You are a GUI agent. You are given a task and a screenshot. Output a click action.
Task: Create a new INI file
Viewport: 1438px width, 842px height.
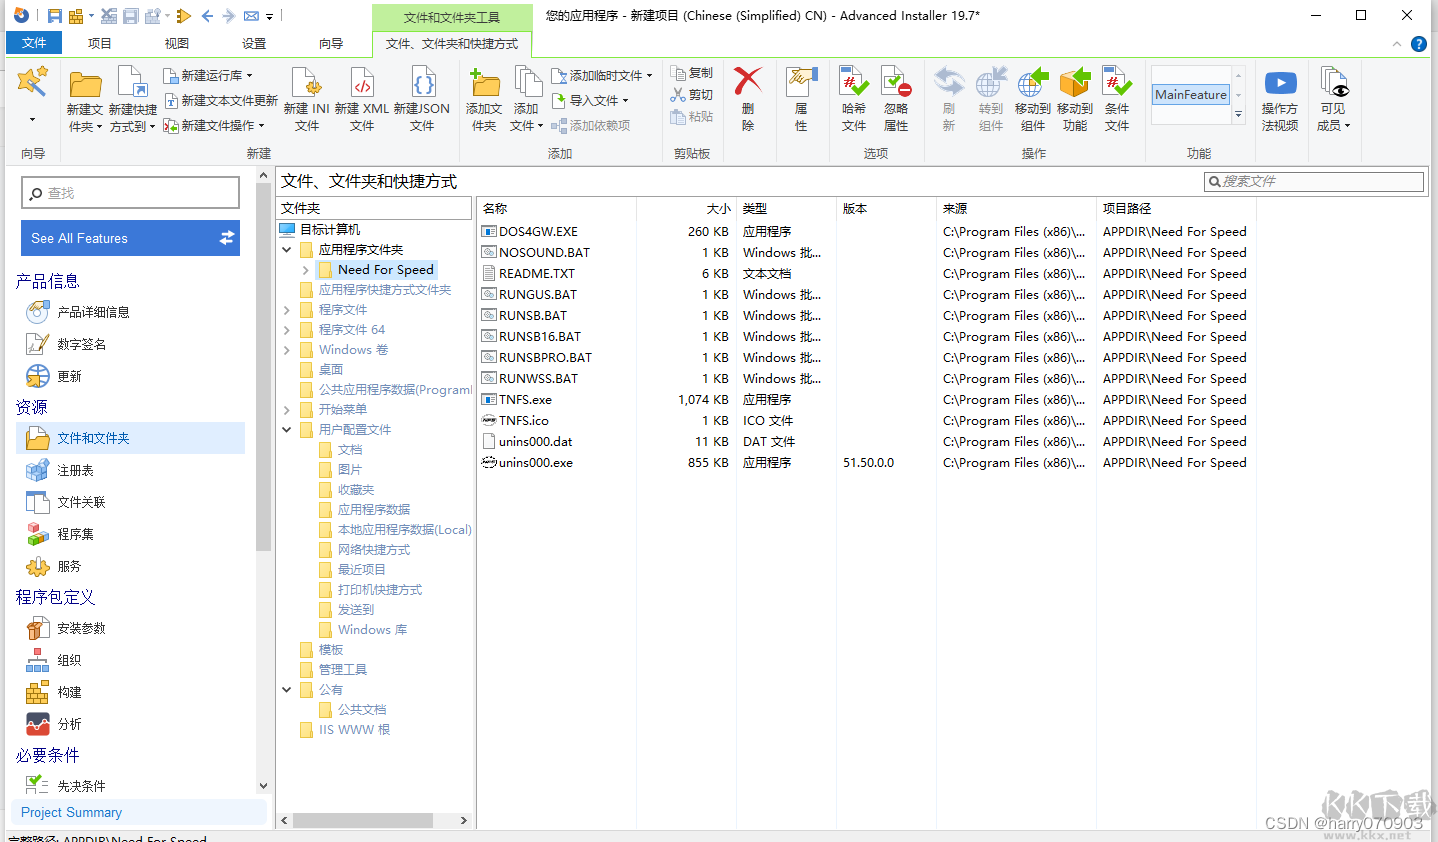(306, 97)
